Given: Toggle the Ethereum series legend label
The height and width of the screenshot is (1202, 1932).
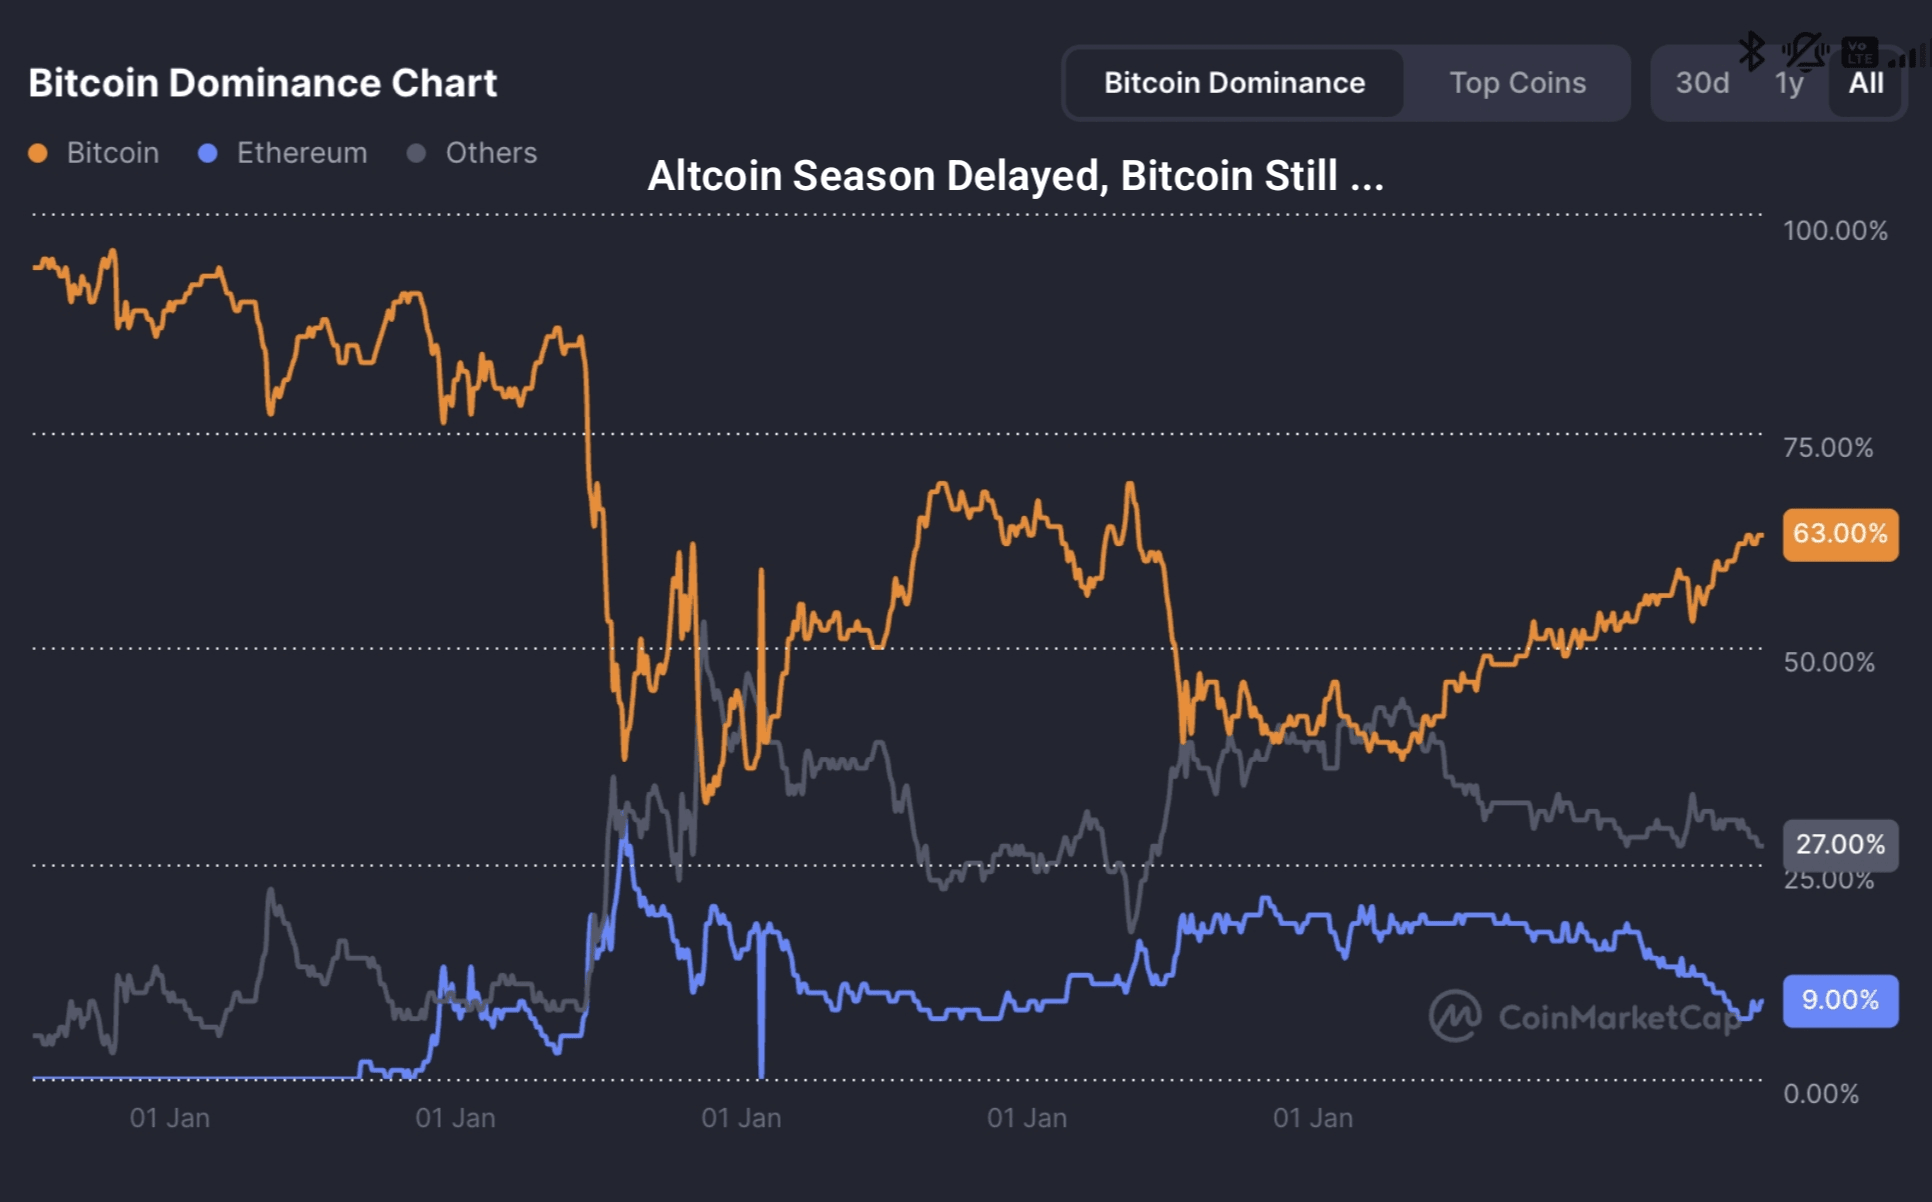Looking at the screenshot, I should [x=302, y=153].
